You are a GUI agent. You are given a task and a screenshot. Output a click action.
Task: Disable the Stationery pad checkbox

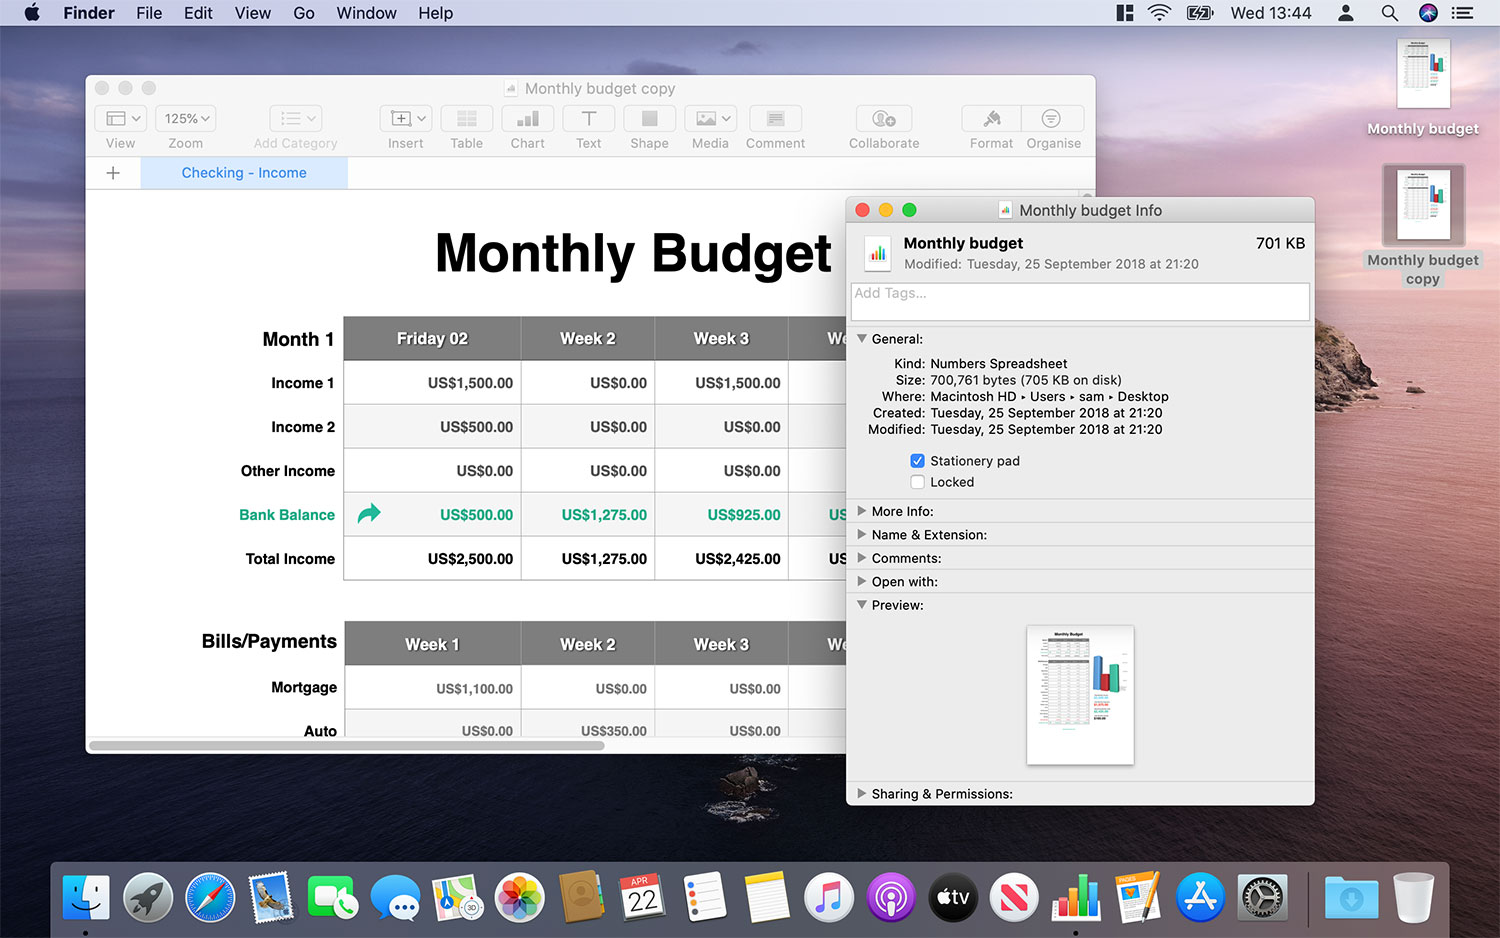pyautogui.click(x=917, y=461)
